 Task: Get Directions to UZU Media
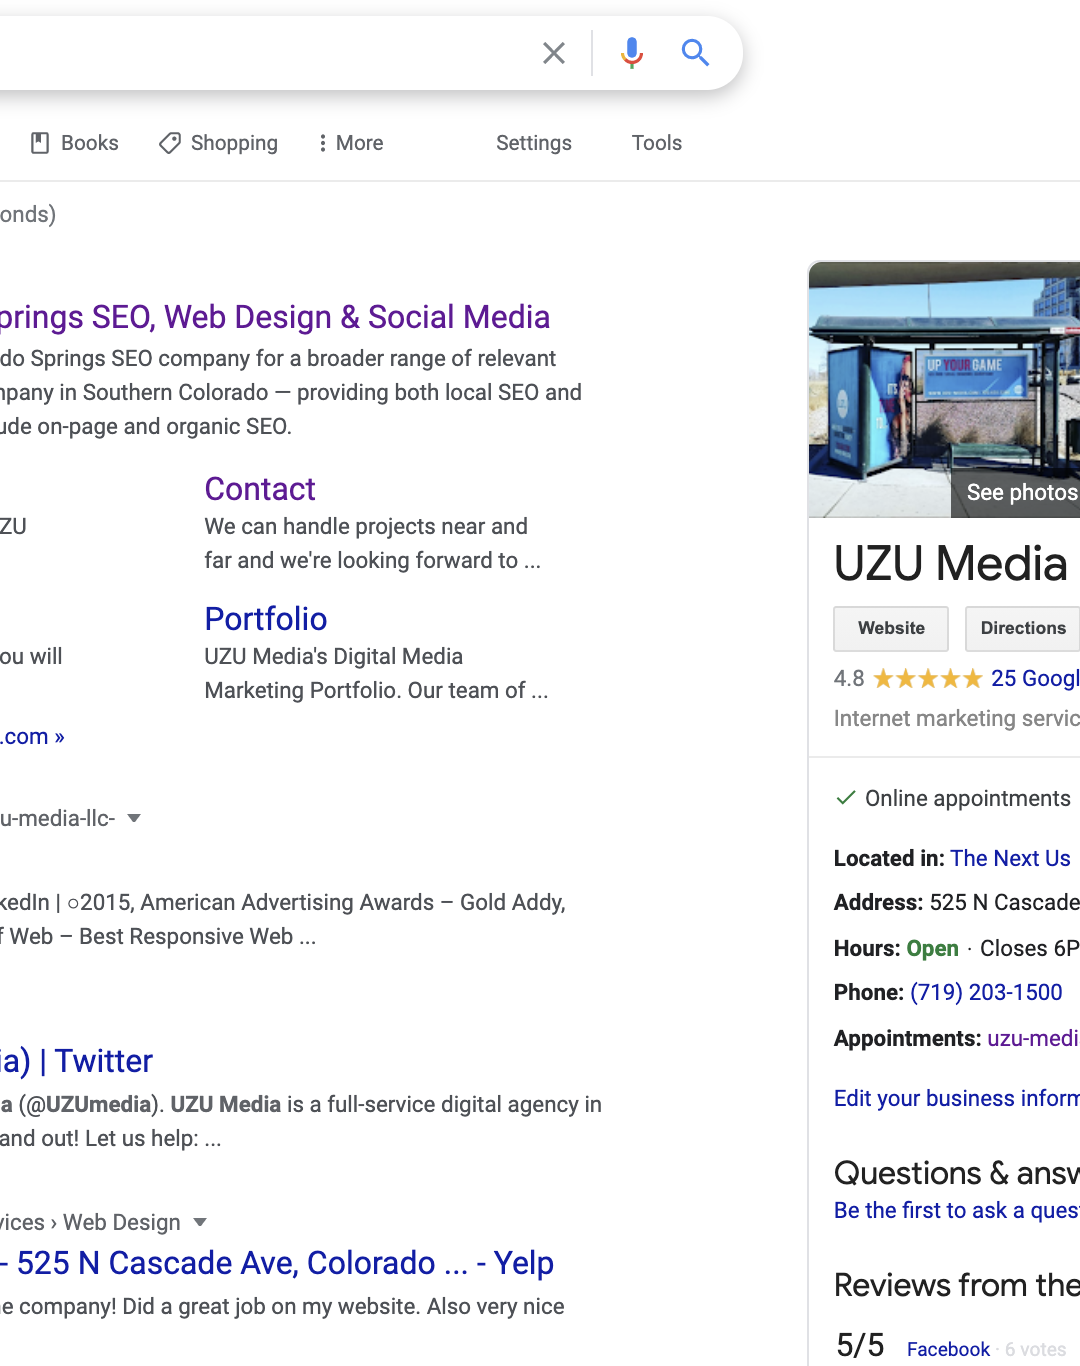pos(1022,628)
